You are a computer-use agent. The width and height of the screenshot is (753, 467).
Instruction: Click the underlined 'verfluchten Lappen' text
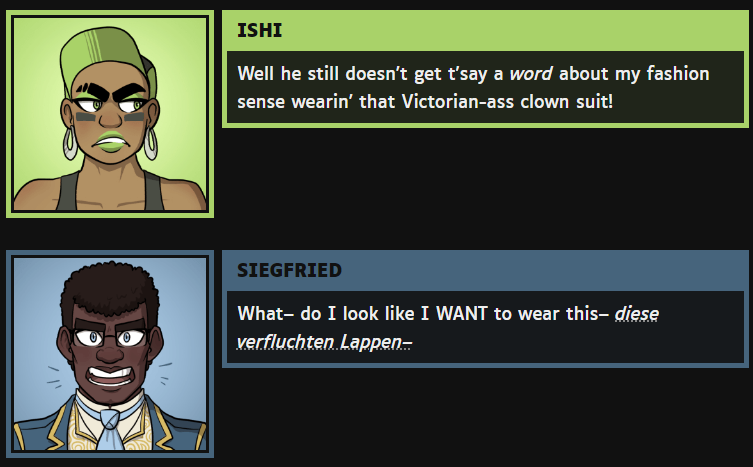pyautogui.click(x=324, y=342)
